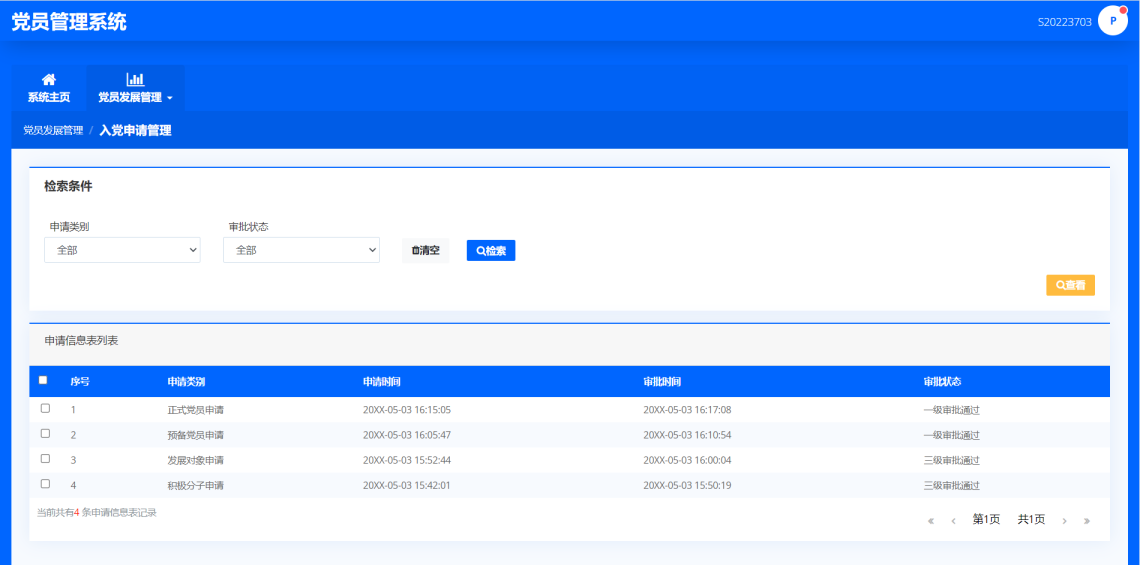The height and width of the screenshot is (565, 1140).
Task: Click application time 20XX-05-03 16:05:47
Action: click(x=407, y=435)
